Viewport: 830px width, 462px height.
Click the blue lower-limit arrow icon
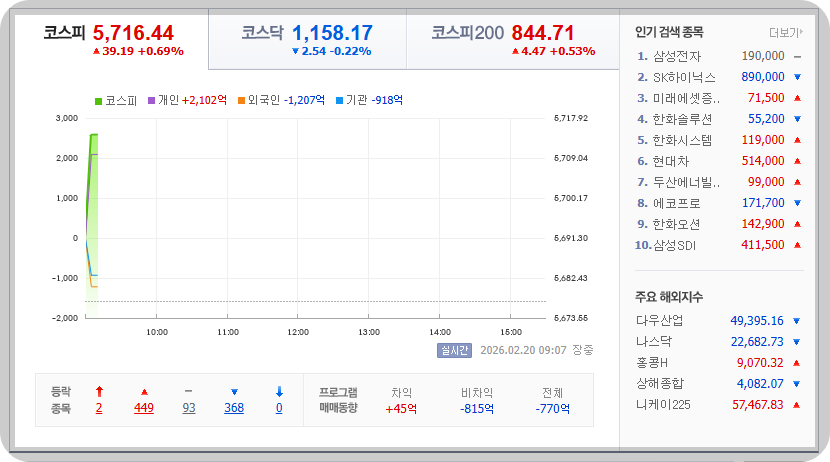[279, 392]
